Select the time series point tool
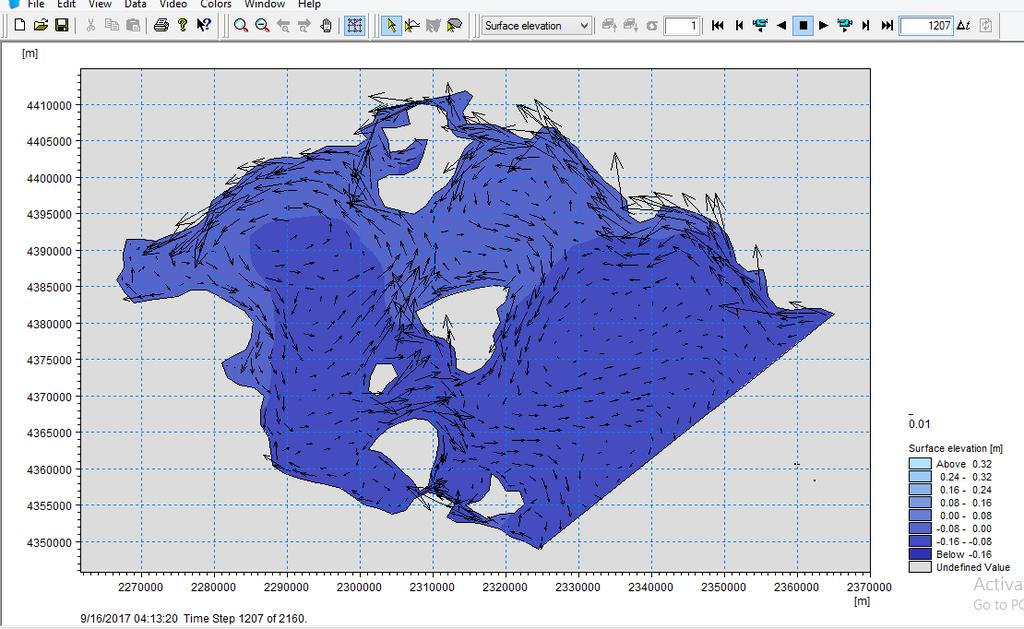Screen dimensions: 1024x629 tap(412, 25)
